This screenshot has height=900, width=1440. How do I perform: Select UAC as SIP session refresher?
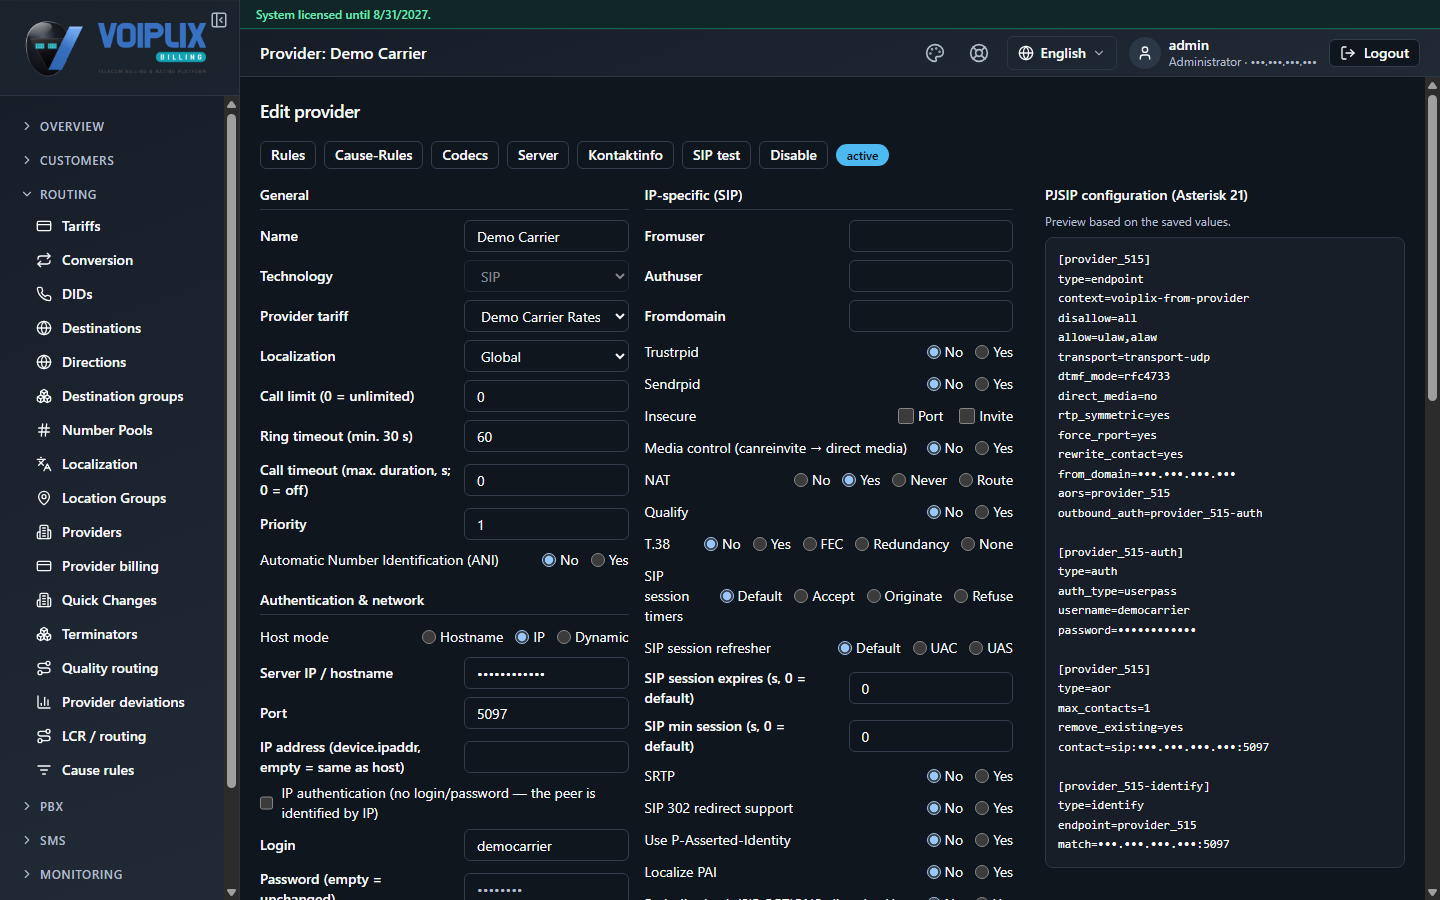click(920, 648)
